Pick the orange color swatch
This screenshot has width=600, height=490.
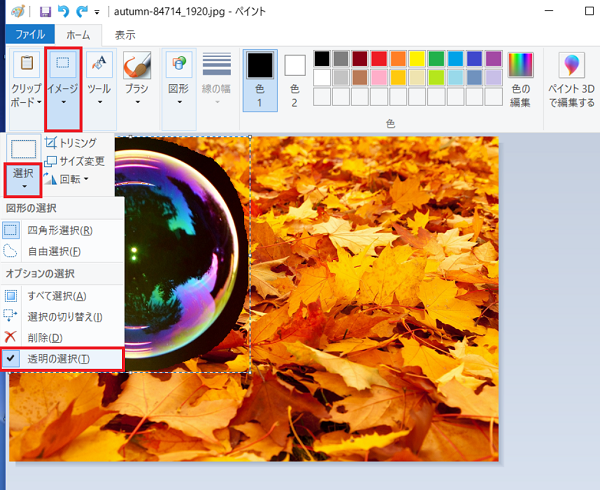coord(398,59)
